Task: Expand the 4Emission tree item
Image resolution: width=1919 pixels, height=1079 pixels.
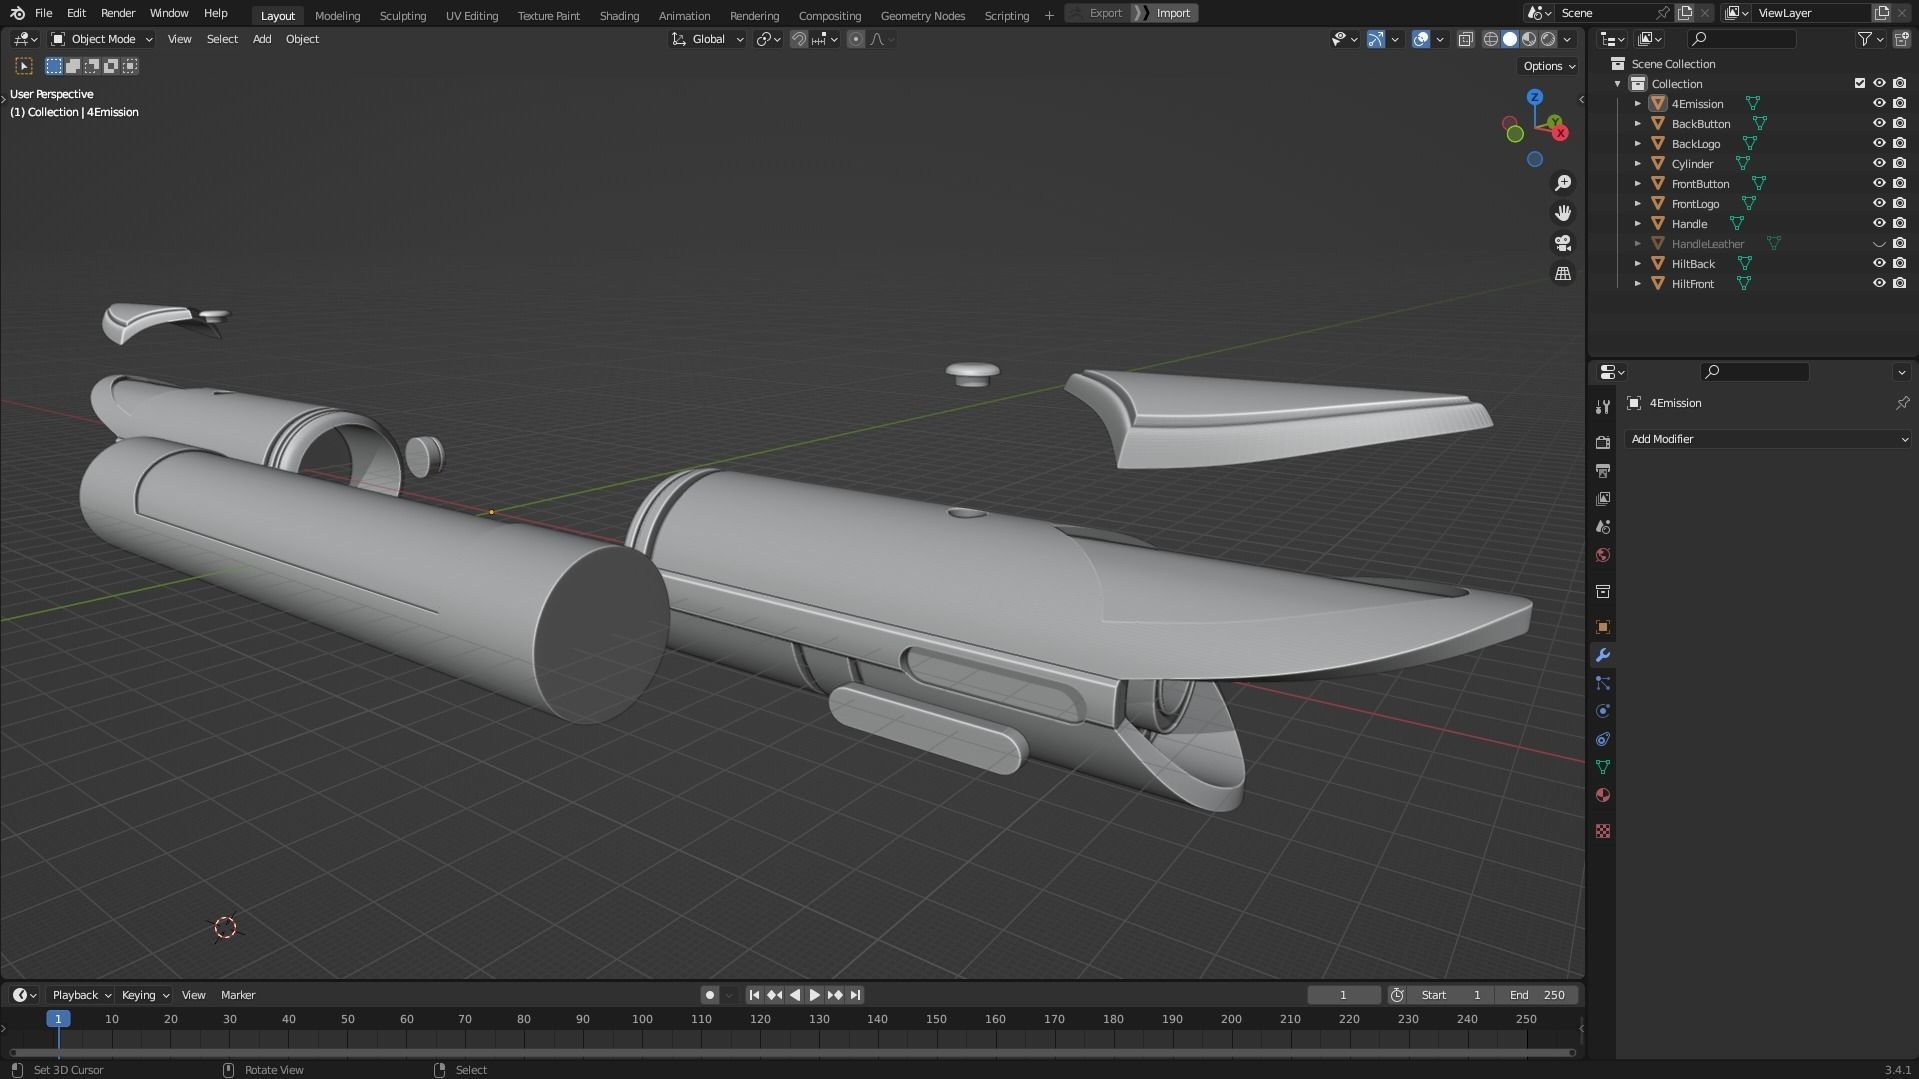Action: [x=1638, y=103]
